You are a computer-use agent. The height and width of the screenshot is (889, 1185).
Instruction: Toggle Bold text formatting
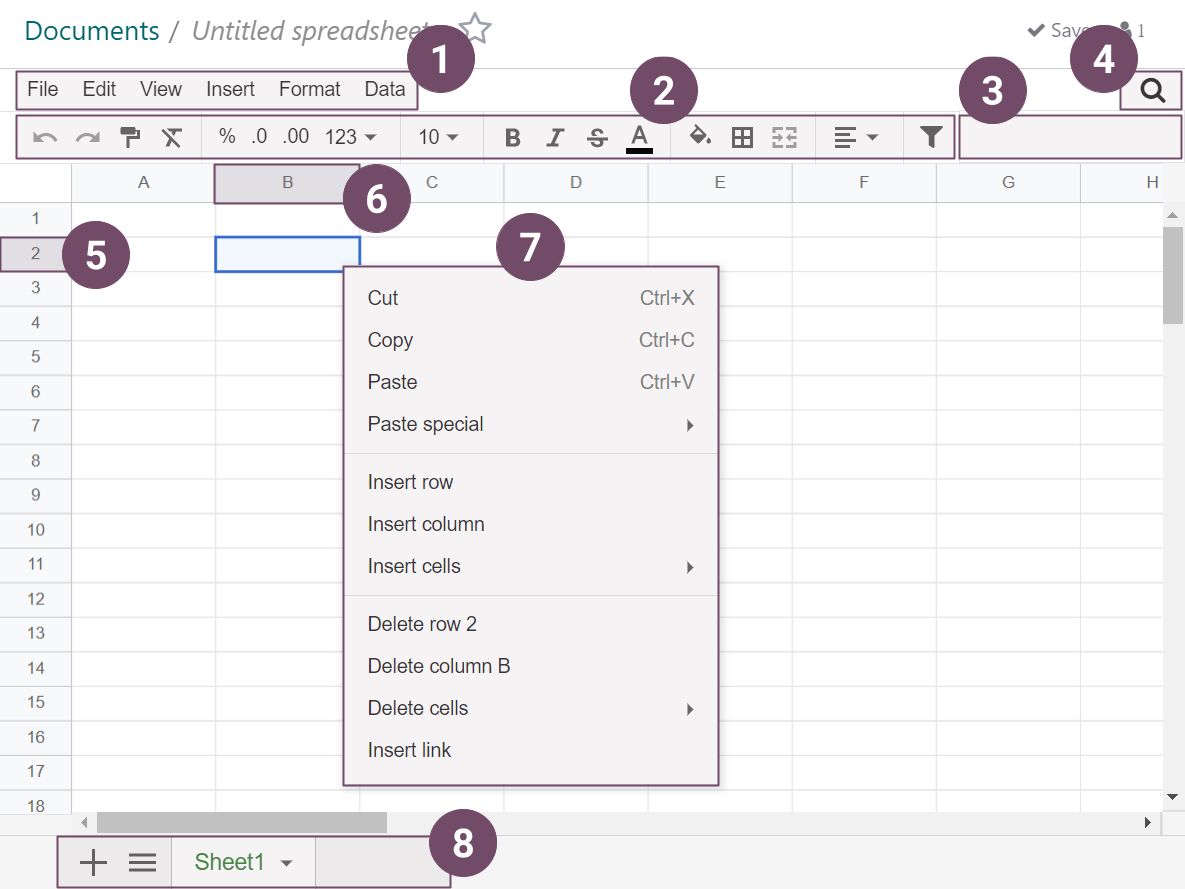tap(512, 138)
